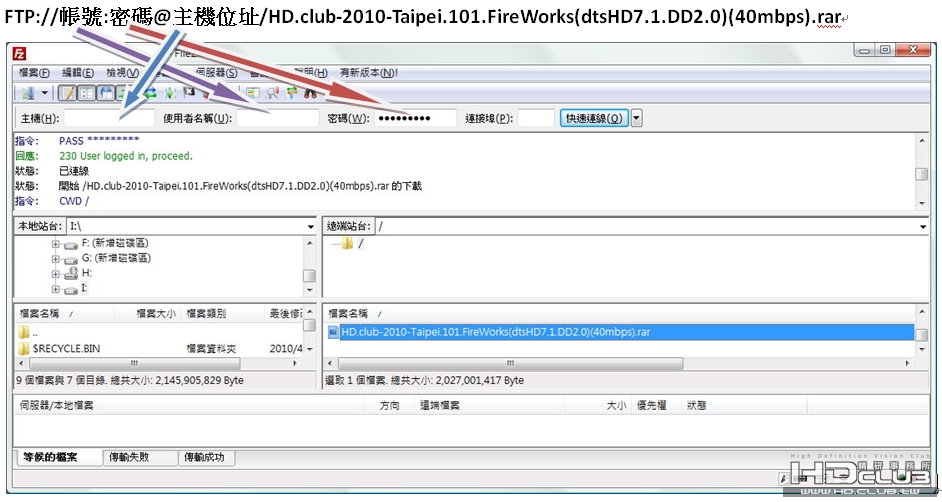Open the Site Manager dropdown arrow
Viewport: 942px width, 502px height.
coord(44,93)
